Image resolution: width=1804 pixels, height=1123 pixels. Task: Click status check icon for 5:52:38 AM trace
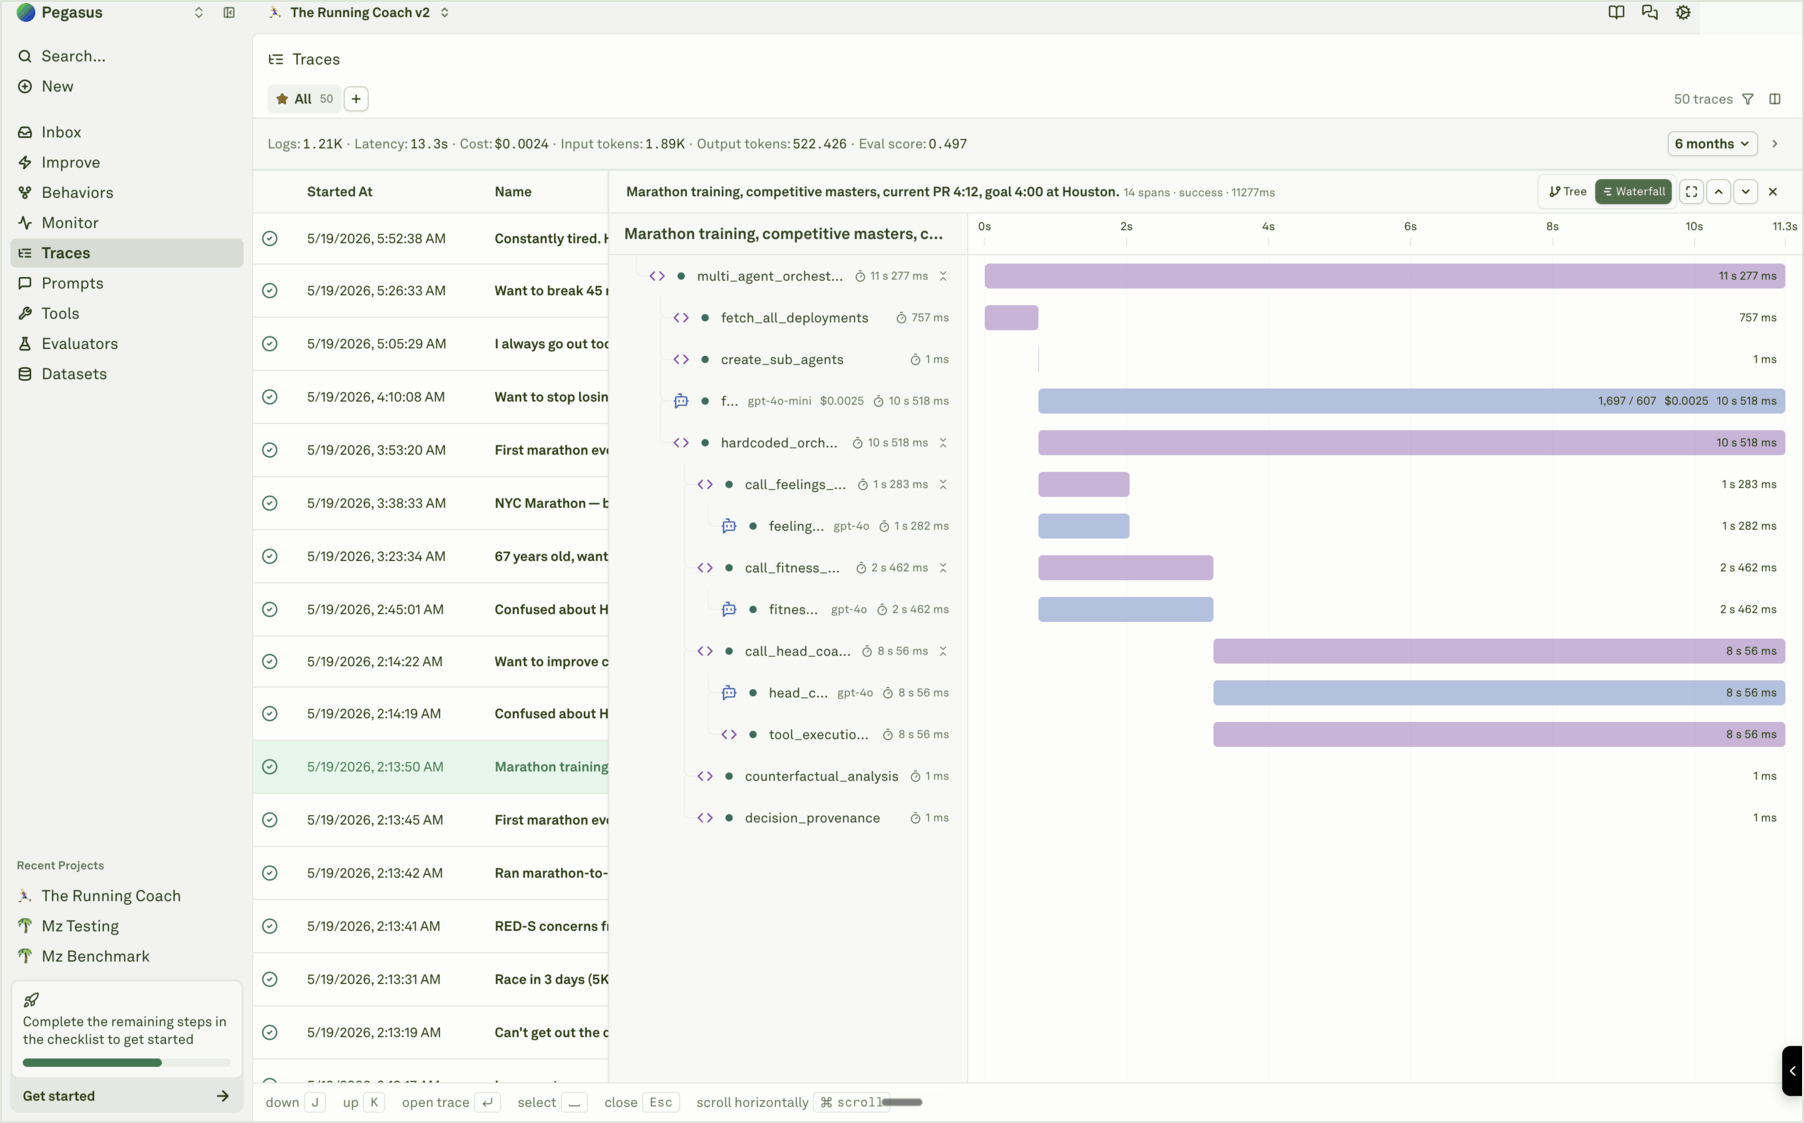(270, 239)
